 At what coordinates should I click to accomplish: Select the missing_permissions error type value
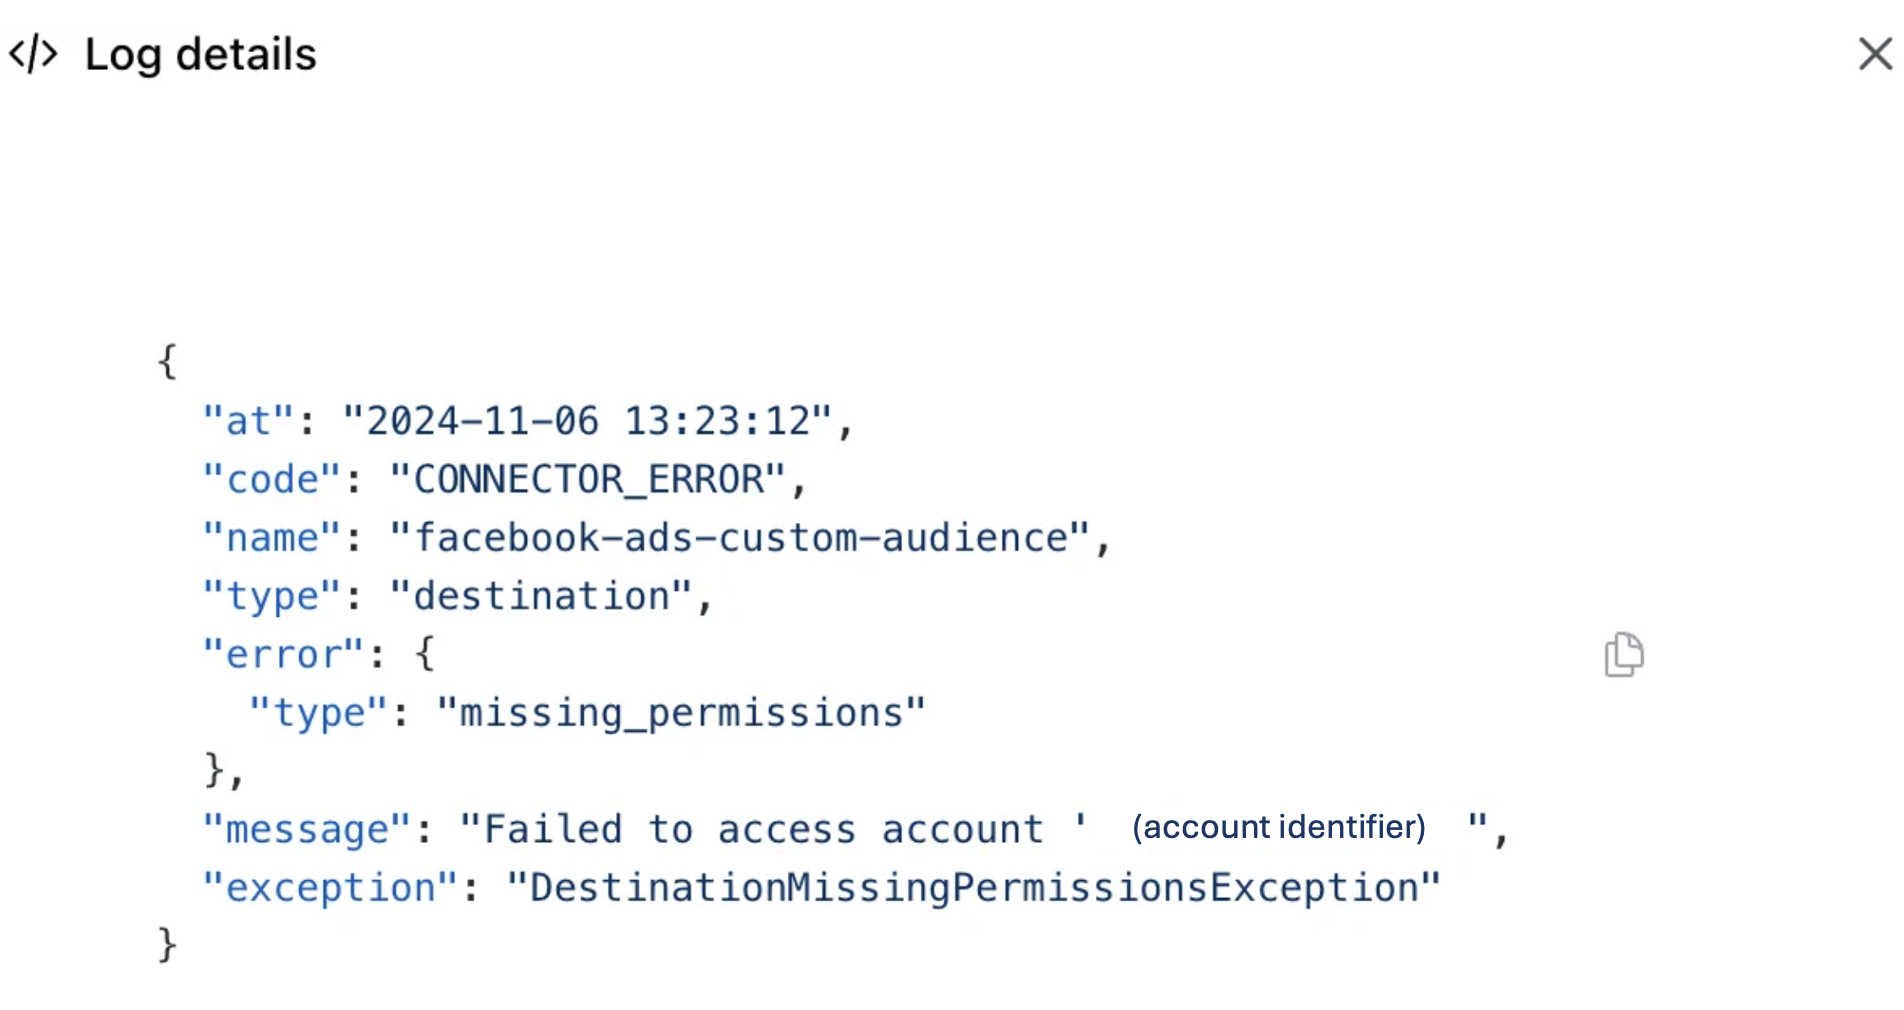pyautogui.click(x=680, y=713)
